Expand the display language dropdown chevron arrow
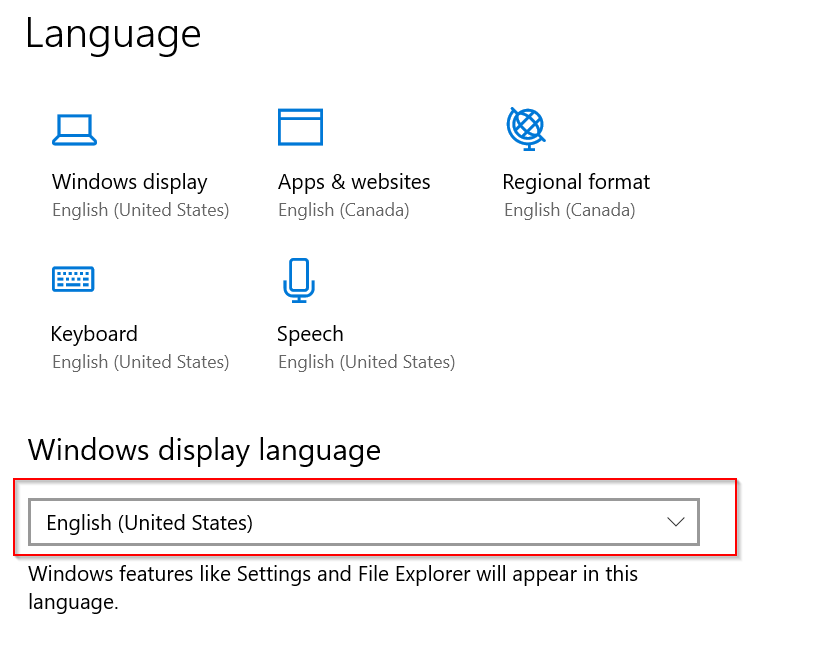The height and width of the screenshot is (659, 831). (x=675, y=522)
